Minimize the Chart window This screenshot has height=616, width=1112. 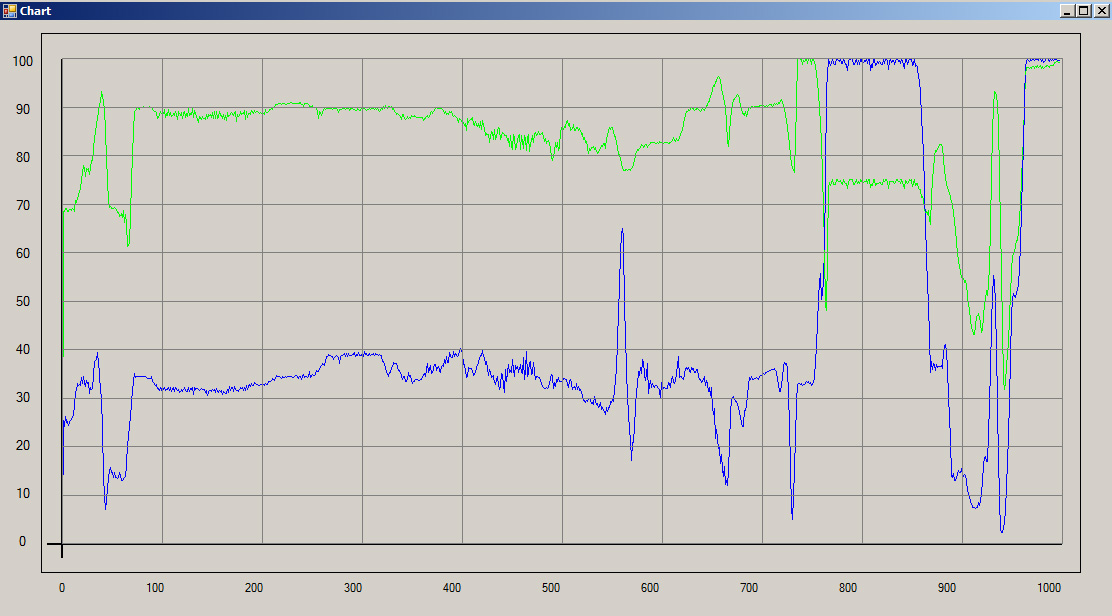click(1067, 10)
